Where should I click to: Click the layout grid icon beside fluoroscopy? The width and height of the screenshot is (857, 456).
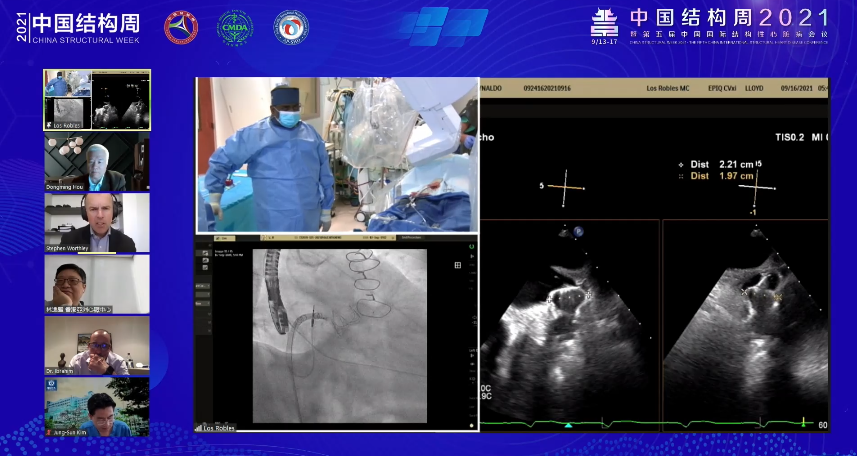[x=458, y=265]
